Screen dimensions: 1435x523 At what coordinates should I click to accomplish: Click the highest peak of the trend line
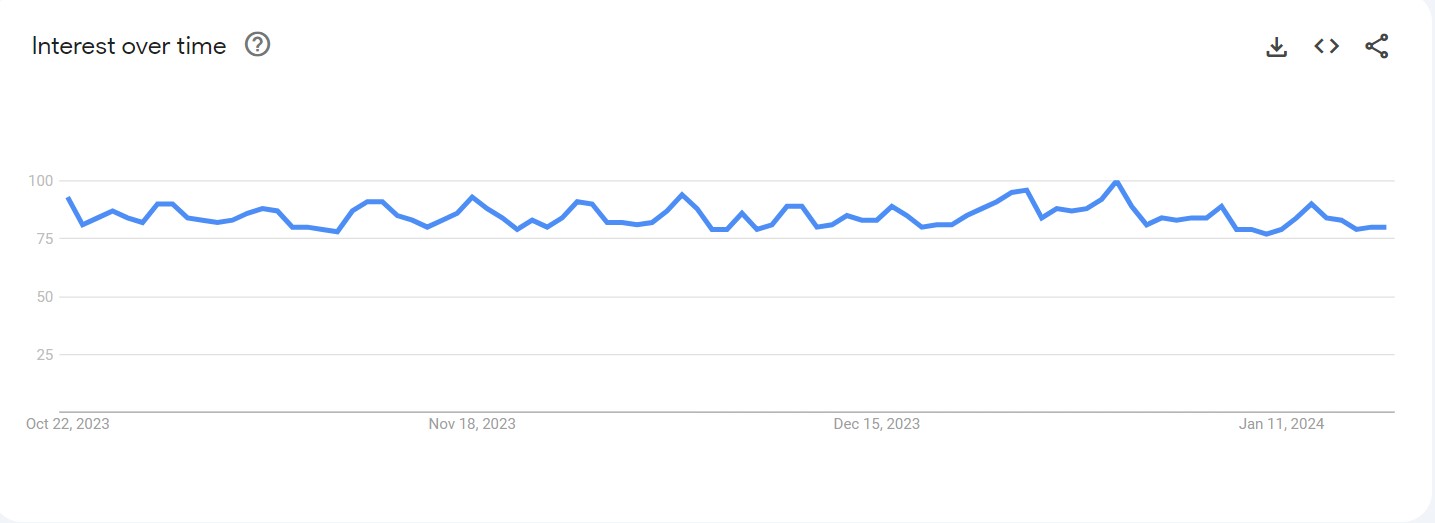tap(1116, 182)
